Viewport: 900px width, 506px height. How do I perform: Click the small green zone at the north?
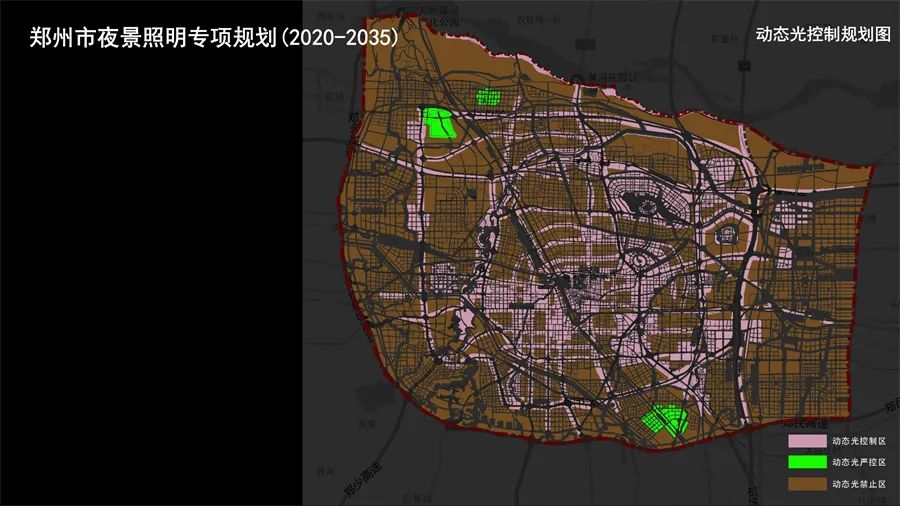487,97
